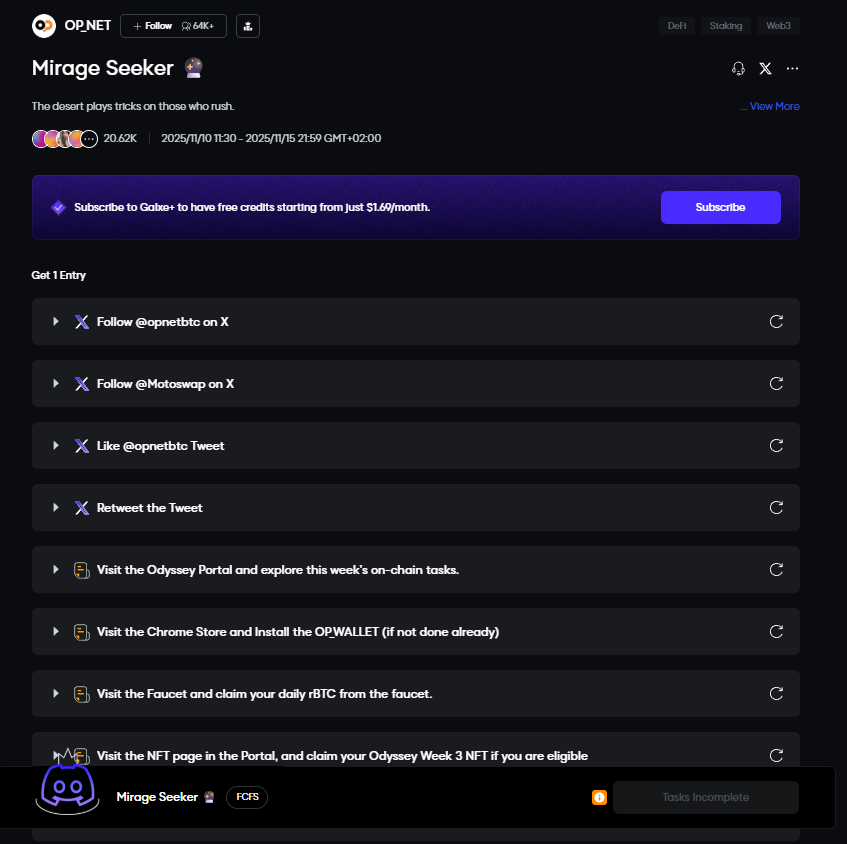Expand the Odyssey Portal visit task

tap(56, 570)
